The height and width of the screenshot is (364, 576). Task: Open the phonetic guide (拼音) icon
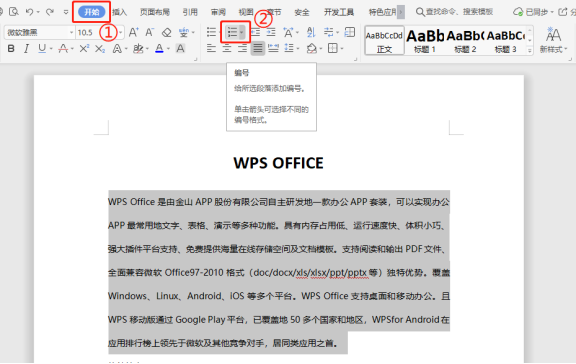point(184,32)
